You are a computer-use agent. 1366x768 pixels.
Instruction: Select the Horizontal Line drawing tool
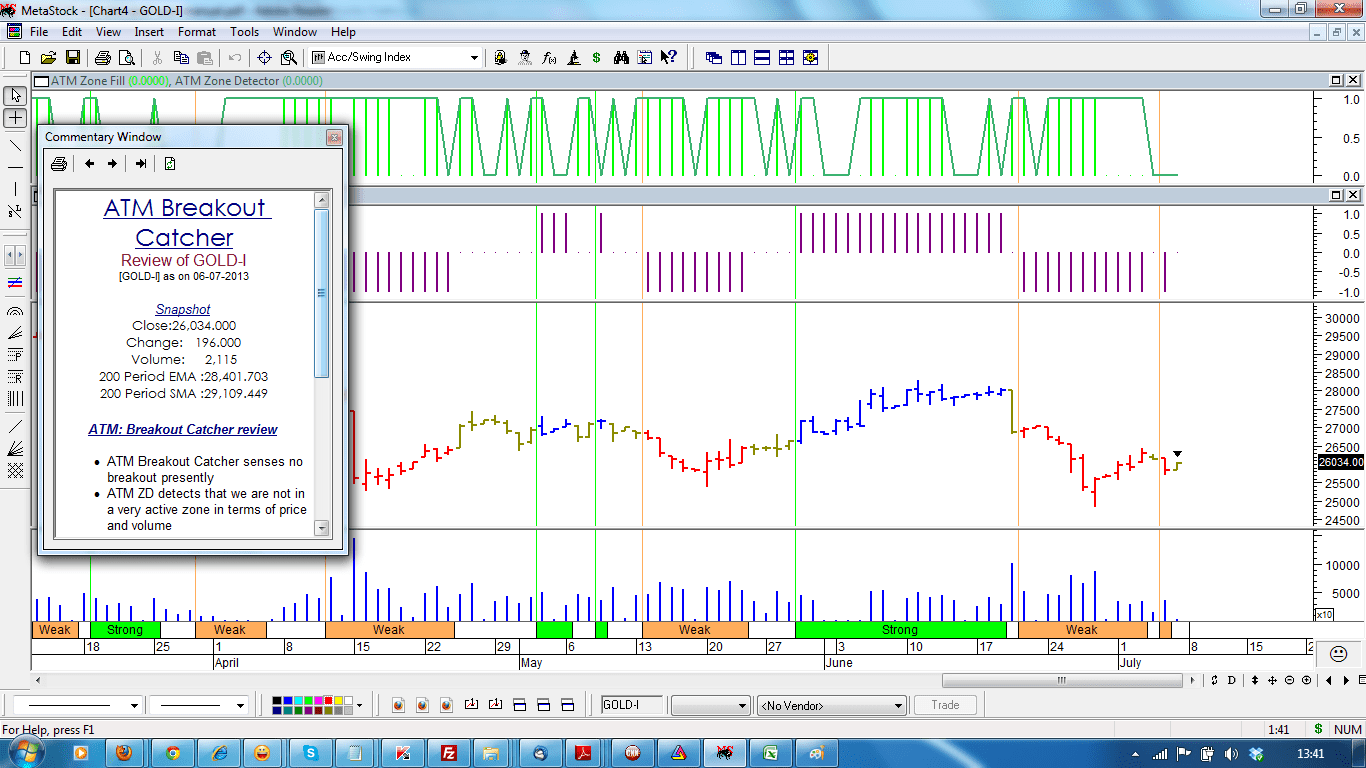[15, 168]
